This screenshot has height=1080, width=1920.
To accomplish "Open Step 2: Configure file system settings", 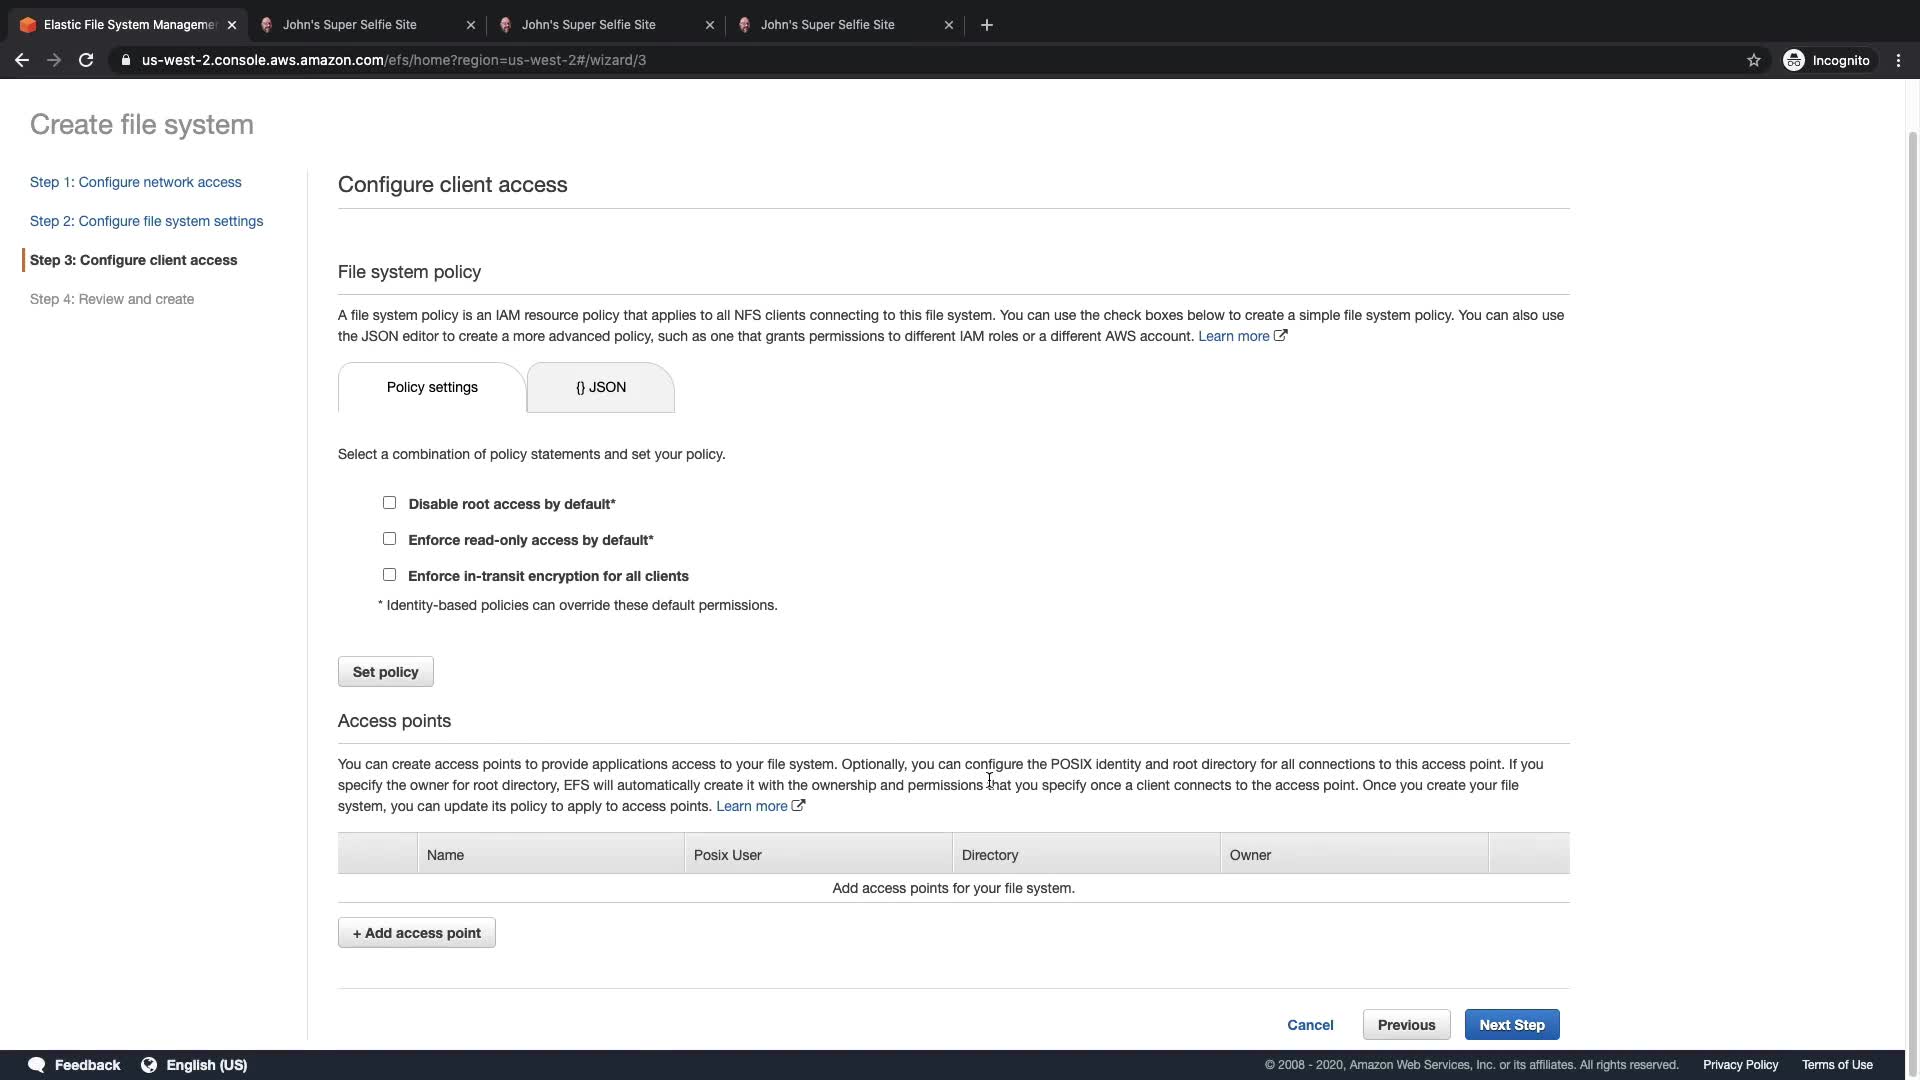I will click(146, 221).
